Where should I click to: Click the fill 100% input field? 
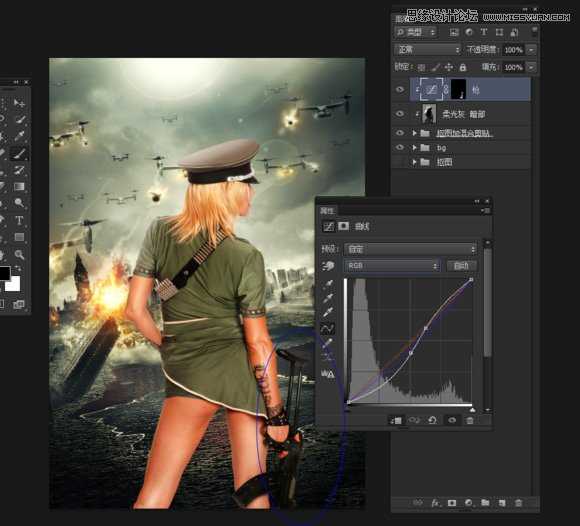point(513,67)
